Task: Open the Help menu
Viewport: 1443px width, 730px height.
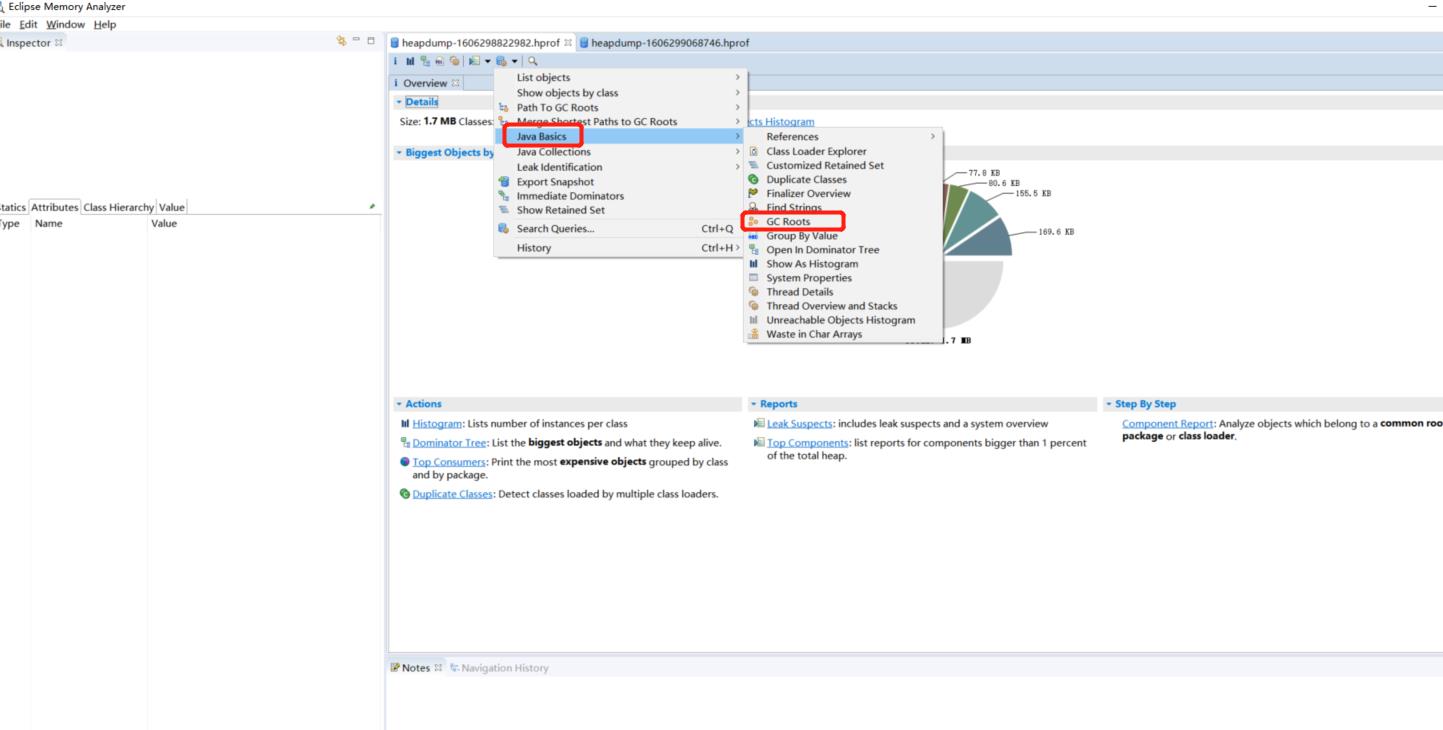Action: (104, 24)
